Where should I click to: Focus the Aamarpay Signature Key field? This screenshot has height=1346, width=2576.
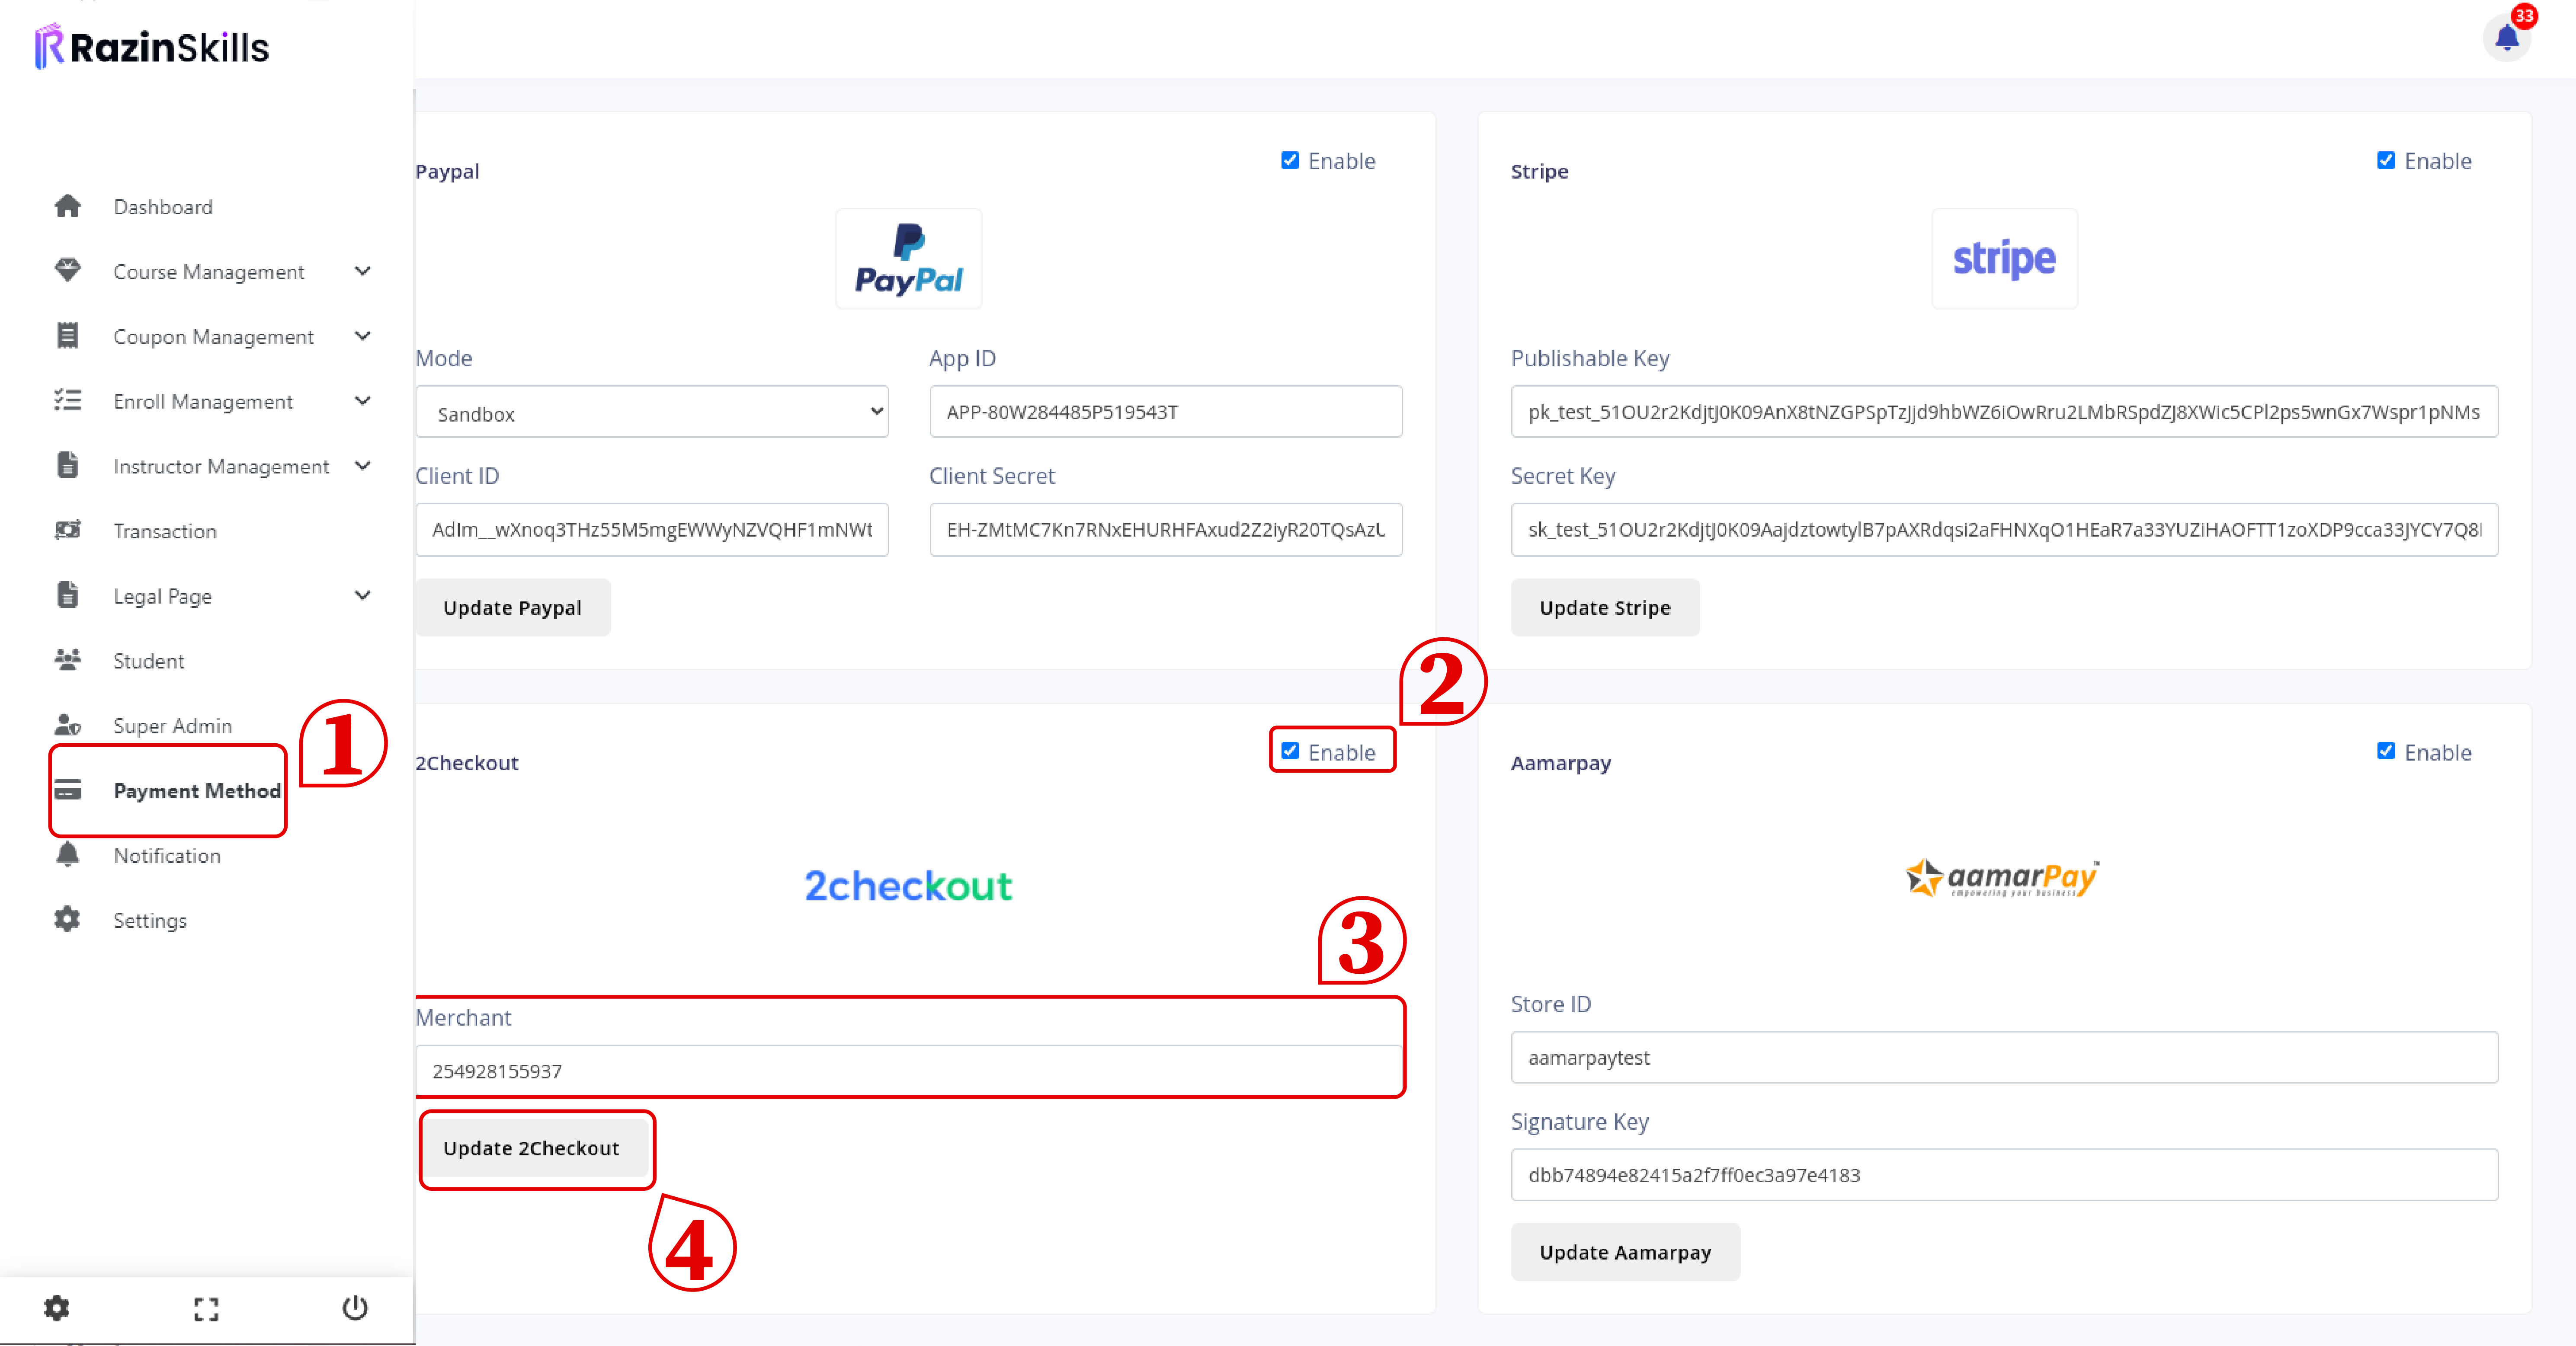[2004, 1175]
